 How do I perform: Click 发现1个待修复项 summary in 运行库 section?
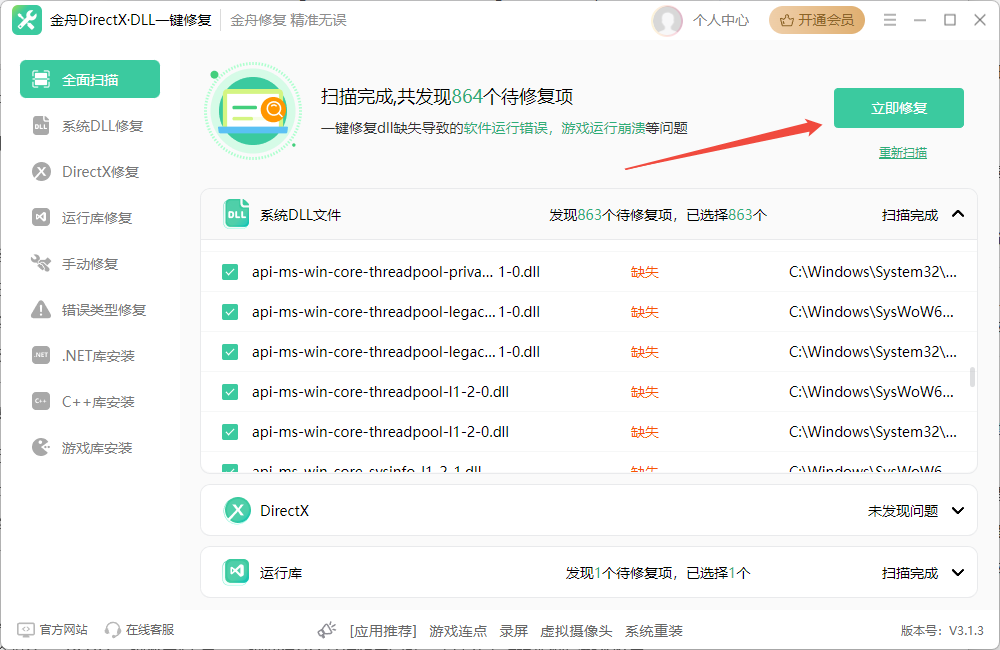(619, 573)
